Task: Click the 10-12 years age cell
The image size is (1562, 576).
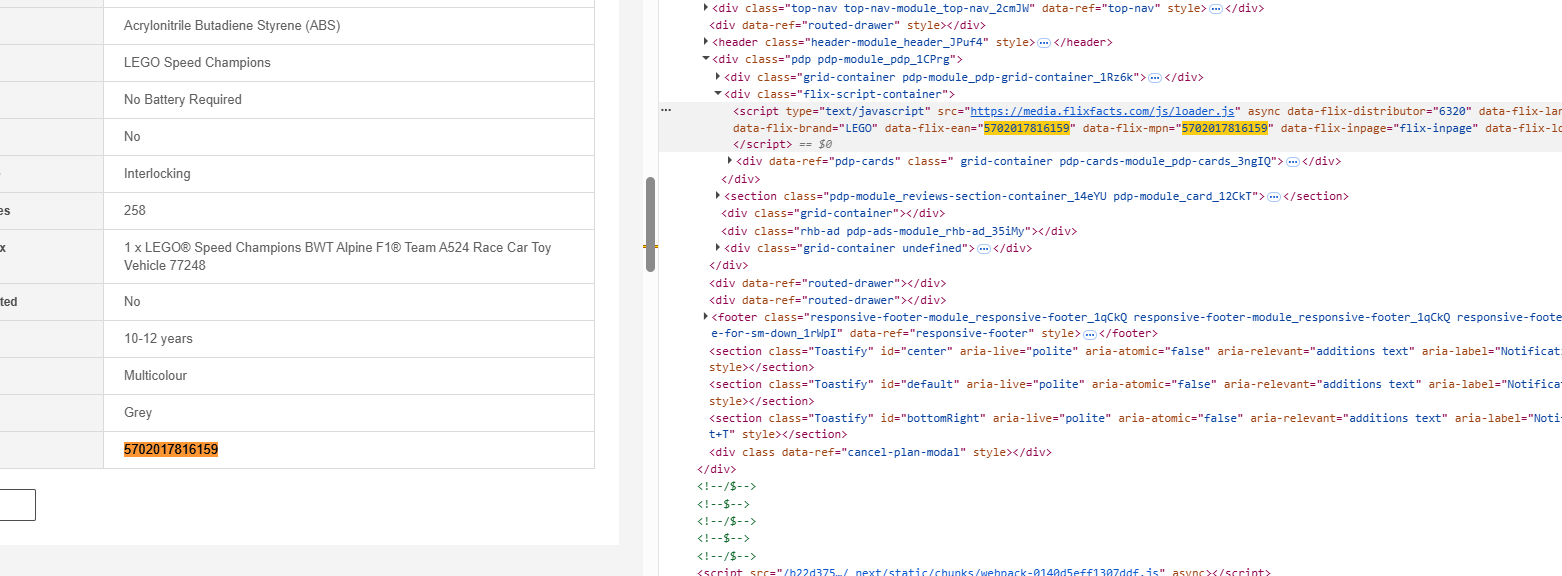Action: point(349,339)
